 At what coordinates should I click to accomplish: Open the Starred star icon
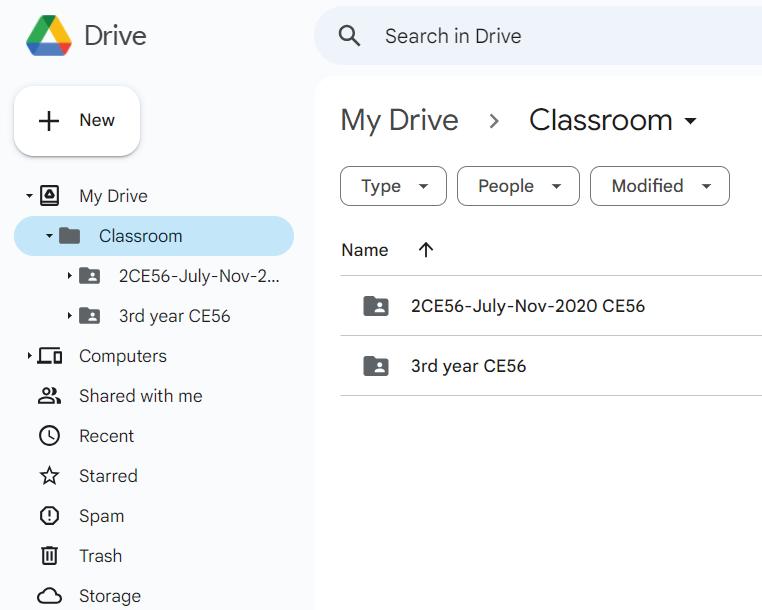[x=49, y=476]
